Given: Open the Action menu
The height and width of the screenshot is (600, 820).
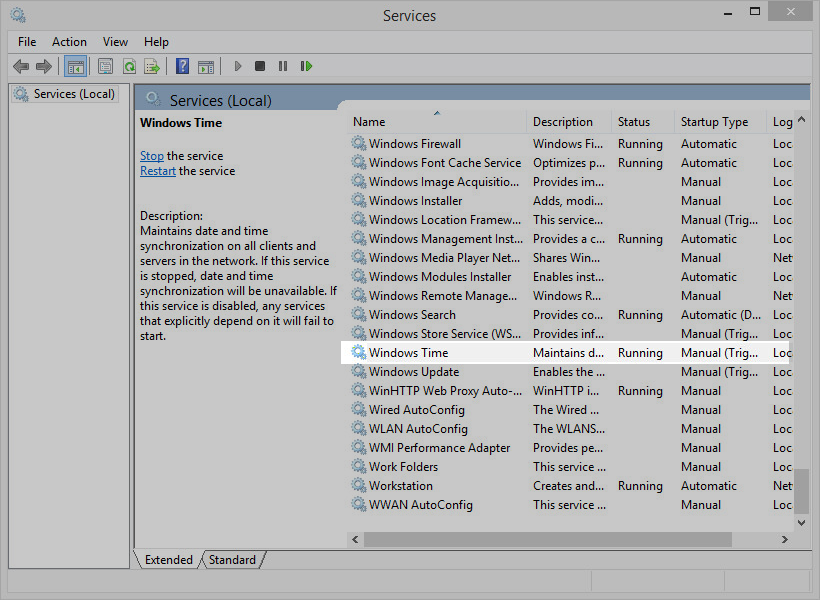Looking at the screenshot, I should (69, 42).
